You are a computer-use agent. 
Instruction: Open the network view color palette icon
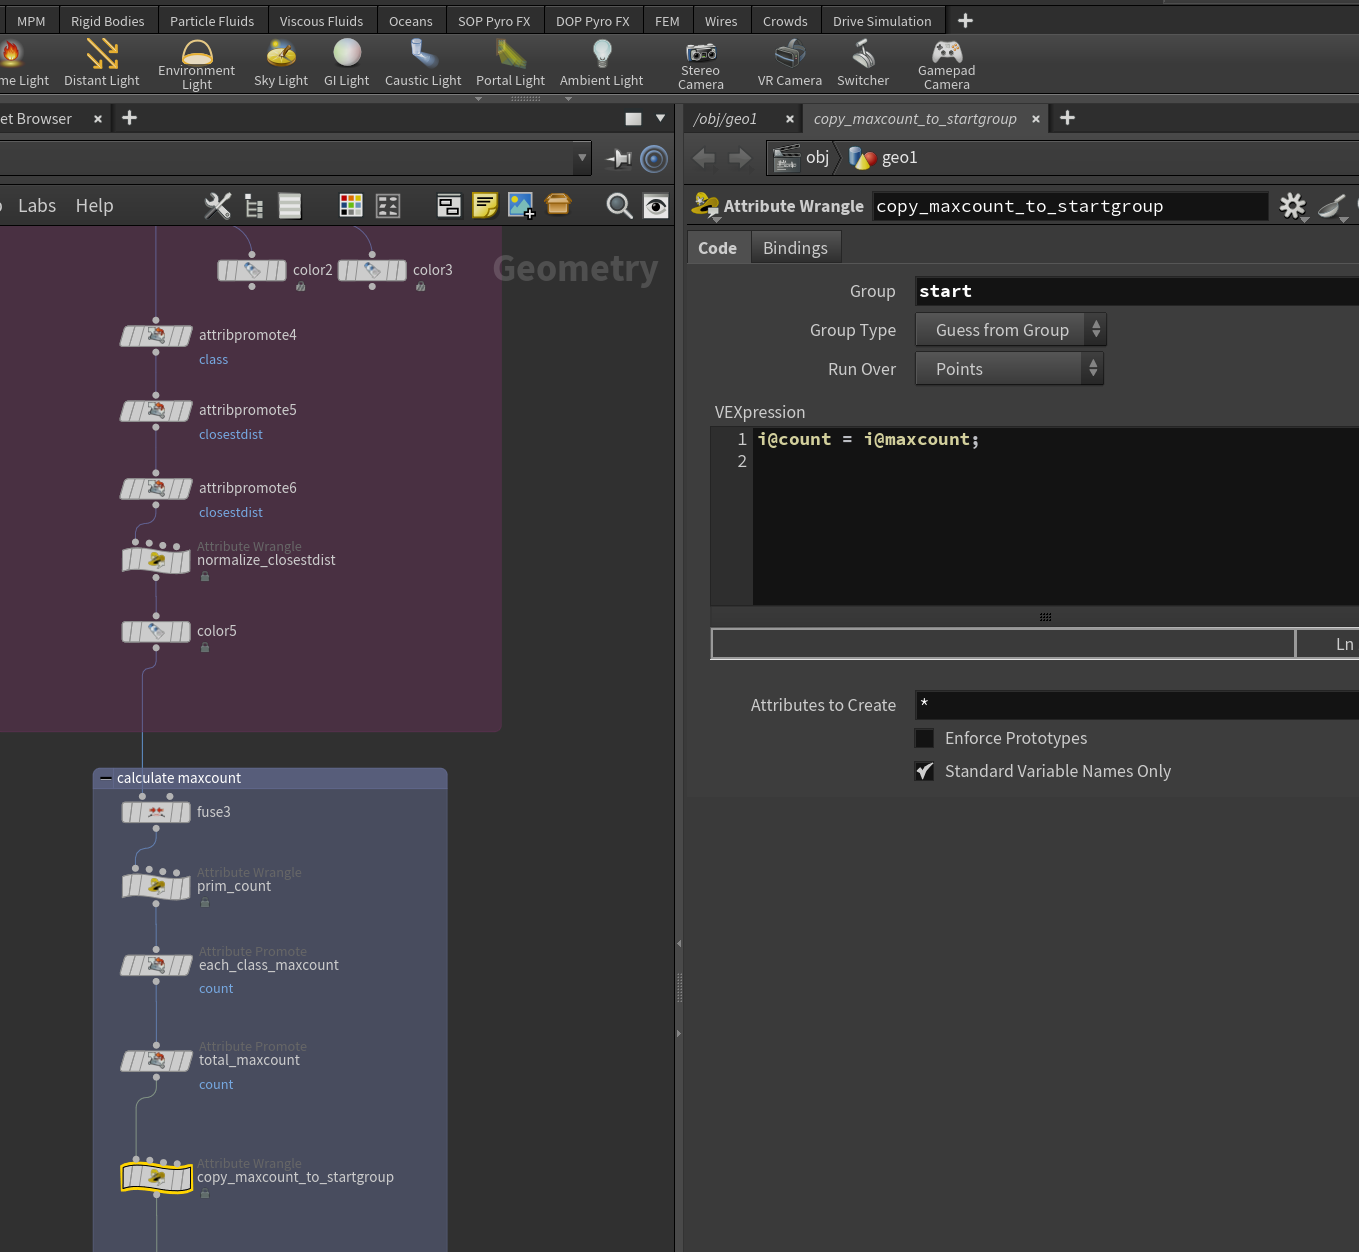click(351, 206)
